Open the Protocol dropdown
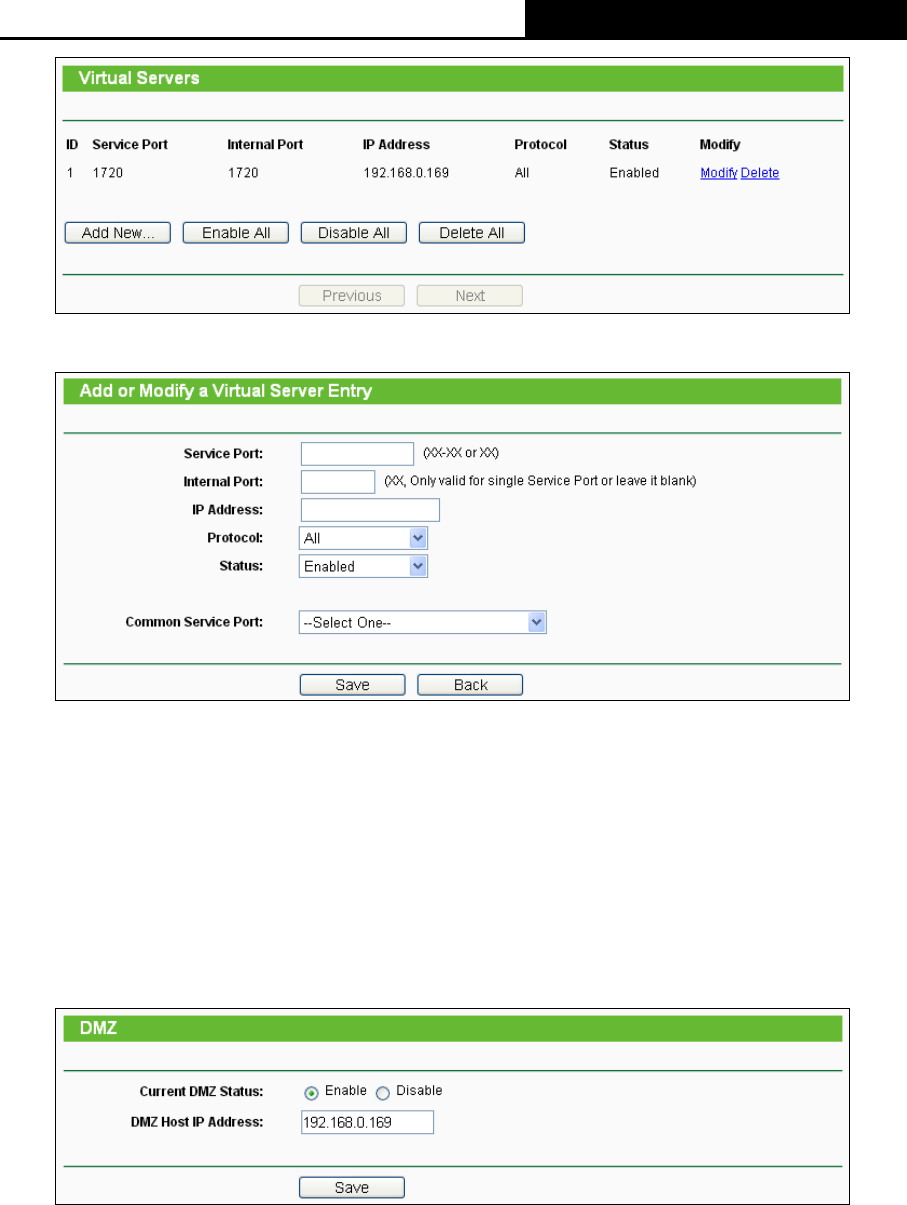This screenshot has width=907, height=1205. click(x=364, y=538)
